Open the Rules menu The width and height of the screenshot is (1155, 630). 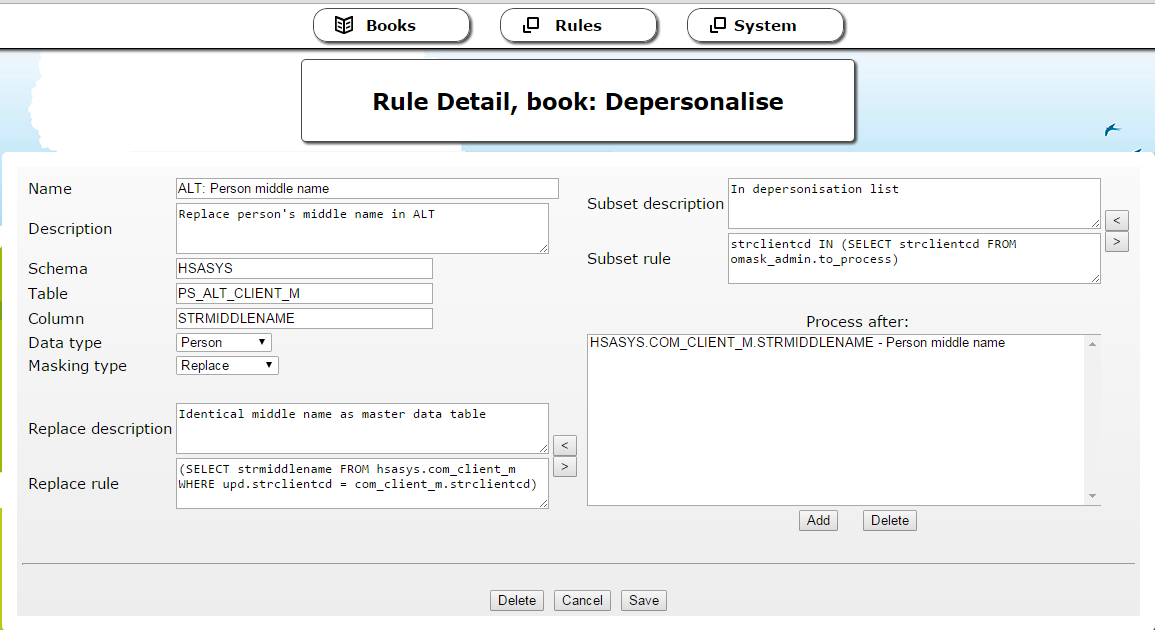(x=578, y=26)
